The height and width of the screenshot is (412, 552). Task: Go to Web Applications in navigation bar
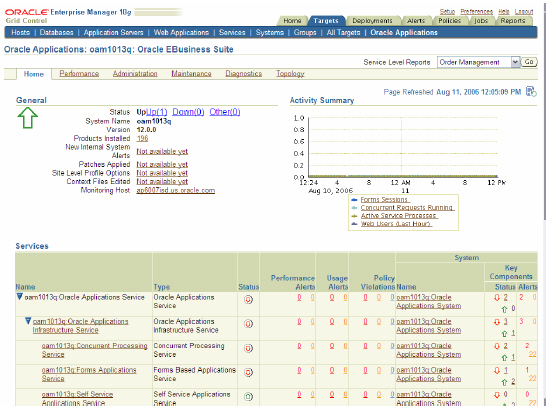[x=181, y=32]
